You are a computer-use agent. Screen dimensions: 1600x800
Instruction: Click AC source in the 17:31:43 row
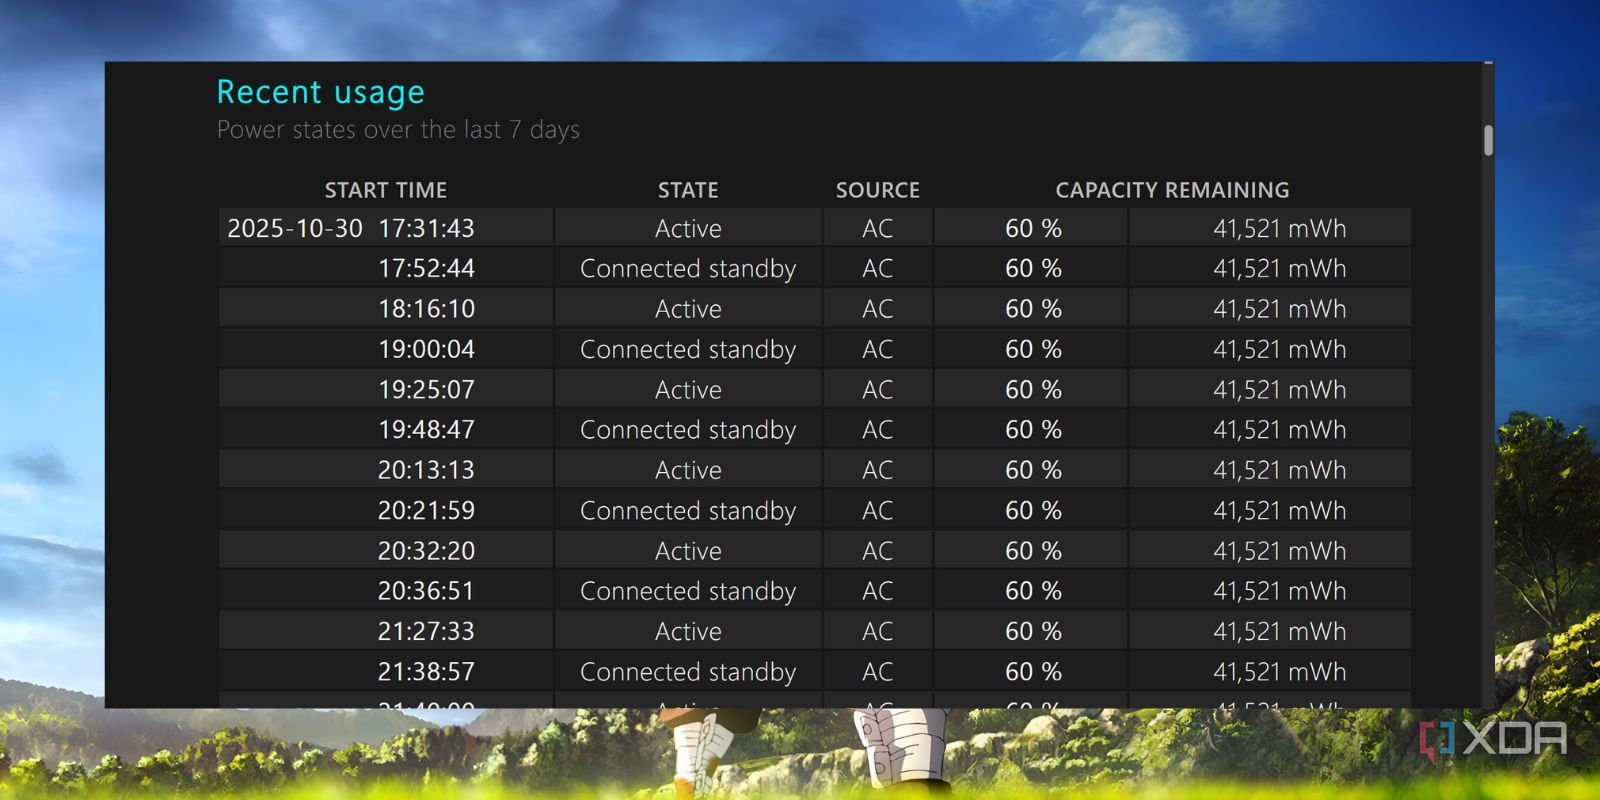(878, 228)
